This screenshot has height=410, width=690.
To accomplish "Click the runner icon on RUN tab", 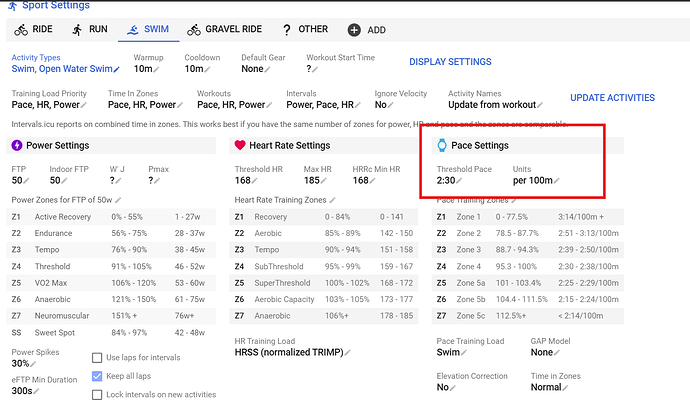I will coord(77,30).
